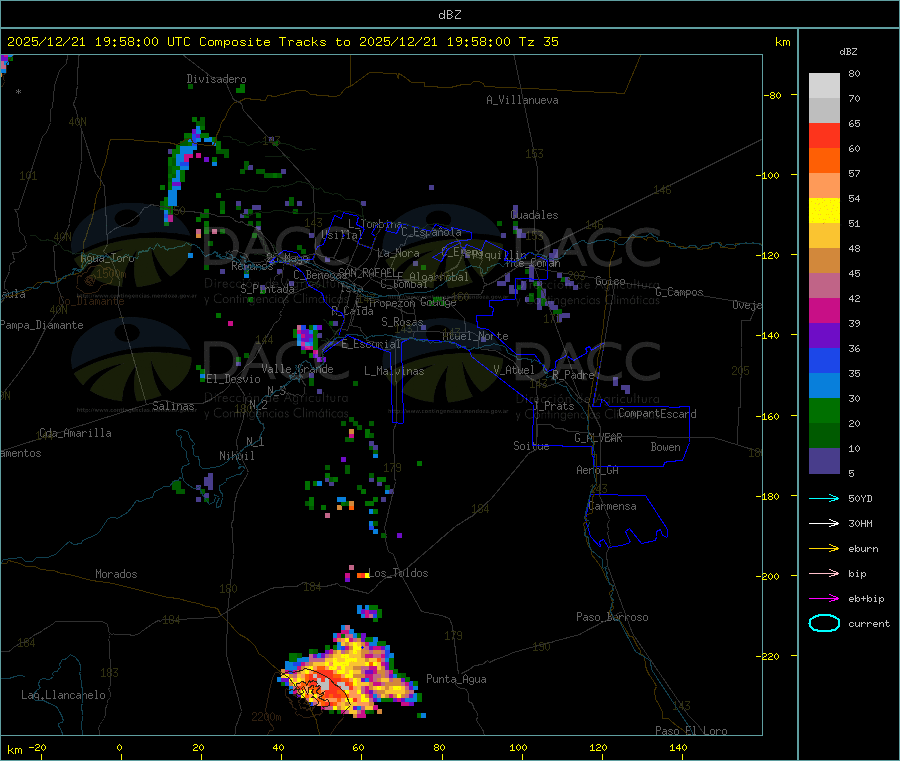Viewport: 900px width, 761px height.
Task: Click the Atuel_Norte map label
Action: pos(475,336)
